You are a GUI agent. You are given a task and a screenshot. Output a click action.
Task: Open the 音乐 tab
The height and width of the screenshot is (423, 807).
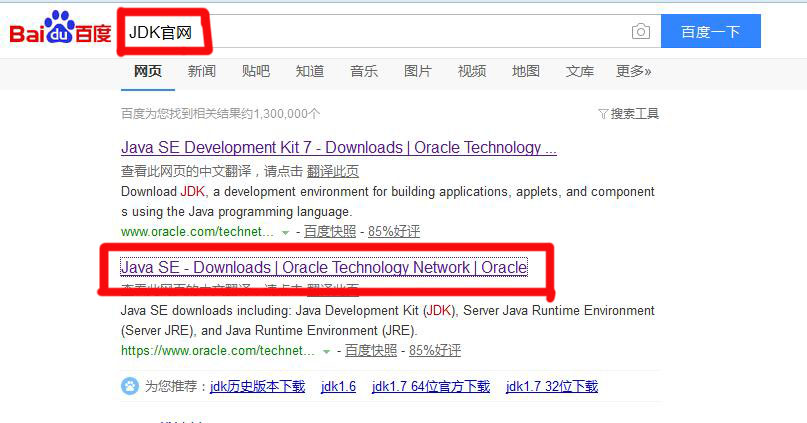click(x=364, y=71)
